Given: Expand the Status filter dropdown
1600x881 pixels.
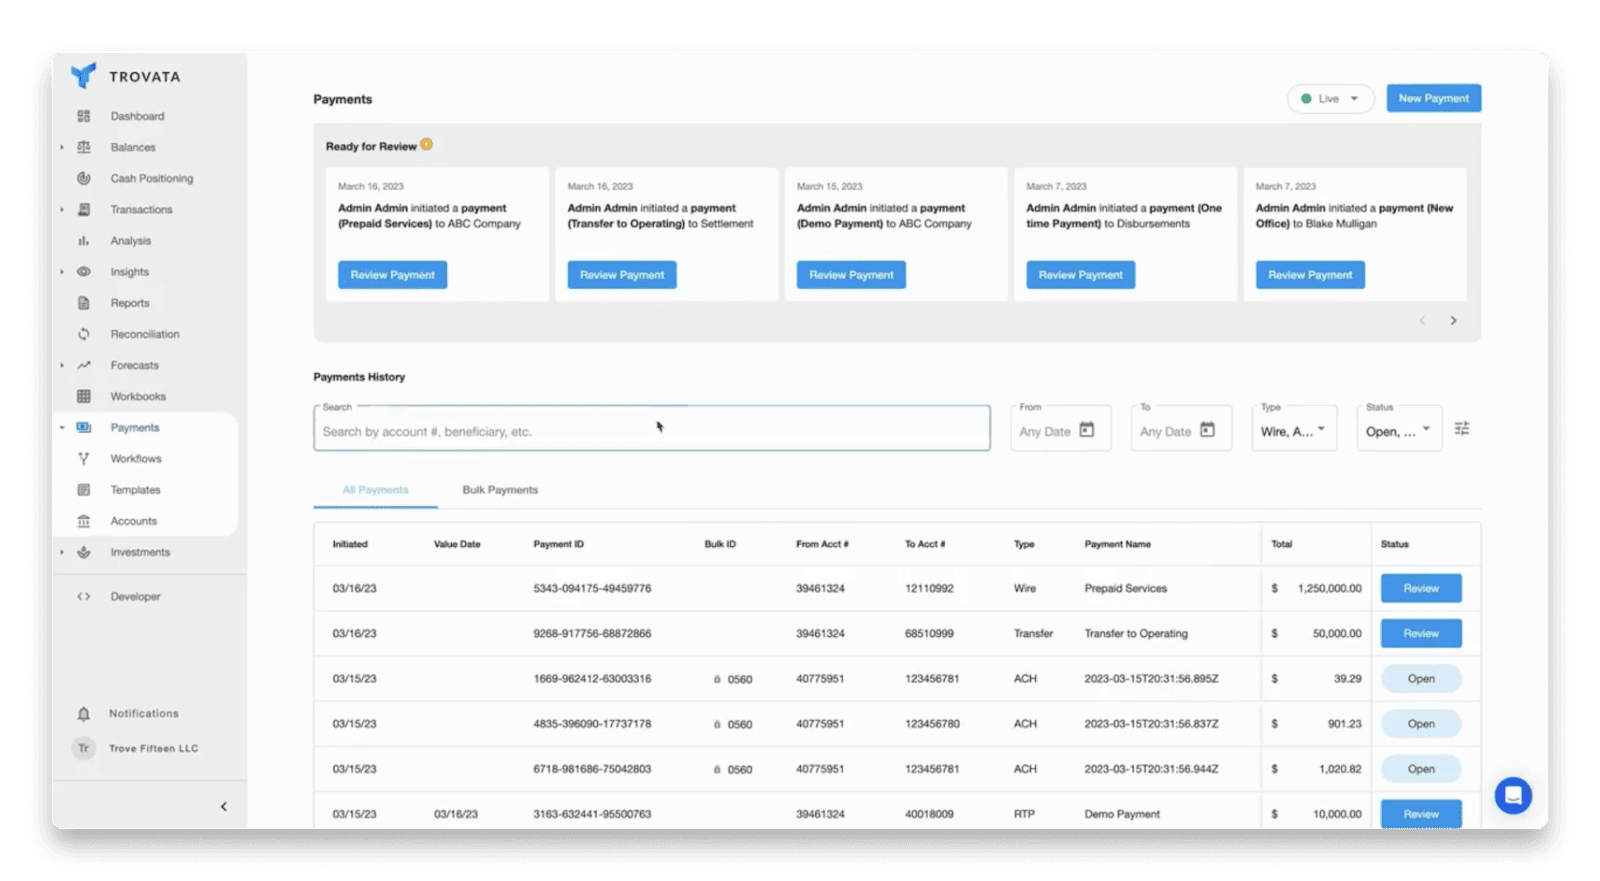Looking at the screenshot, I should pos(1399,431).
